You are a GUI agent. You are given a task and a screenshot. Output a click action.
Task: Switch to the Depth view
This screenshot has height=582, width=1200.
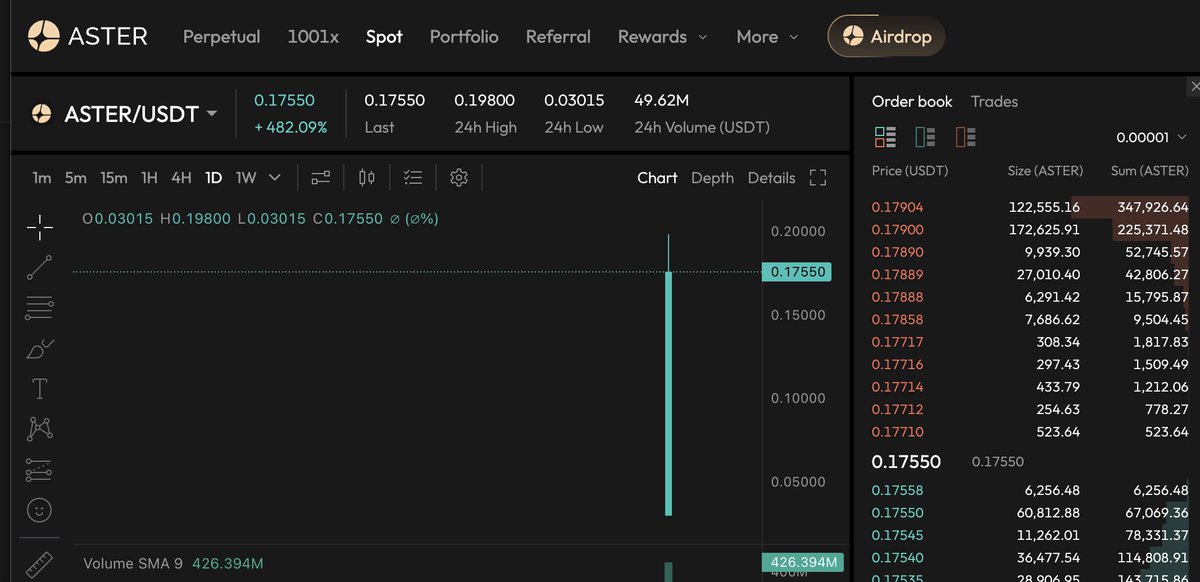(712, 178)
